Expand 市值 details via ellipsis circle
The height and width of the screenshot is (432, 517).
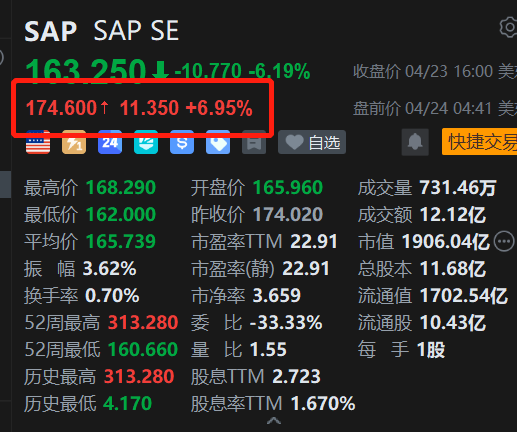pos(504,241)
